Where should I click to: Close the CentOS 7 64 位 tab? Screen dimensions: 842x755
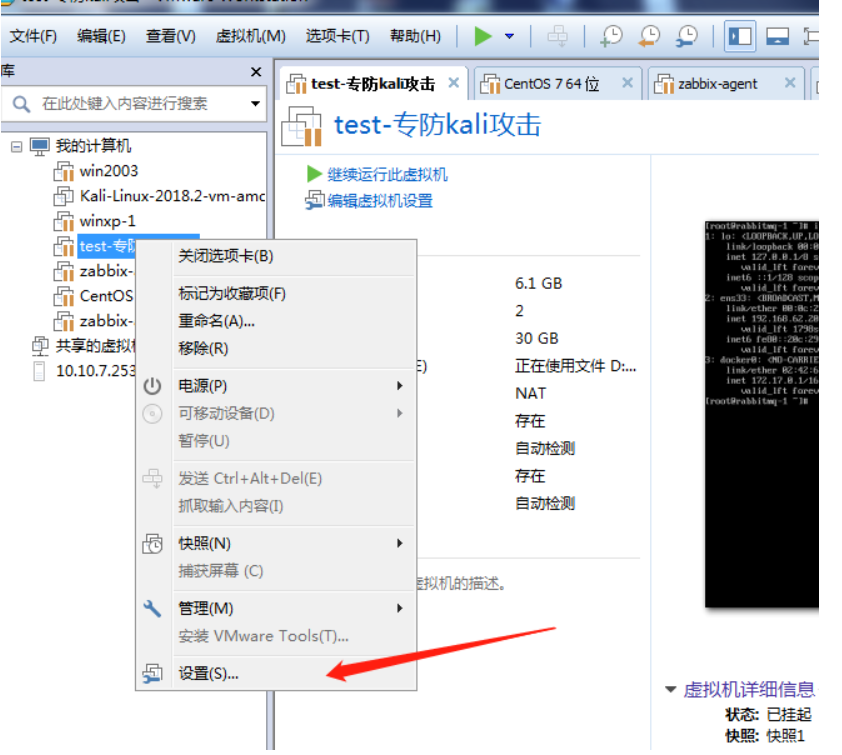pyautogui.click(x=627, y=83)
